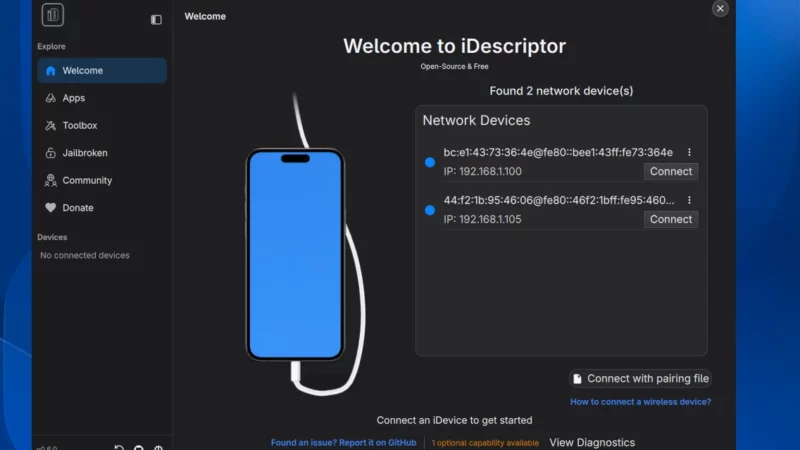Click the Welcome to iDescriptor heading
Viewport: 800px width, 450px height.
pos(454,46)
